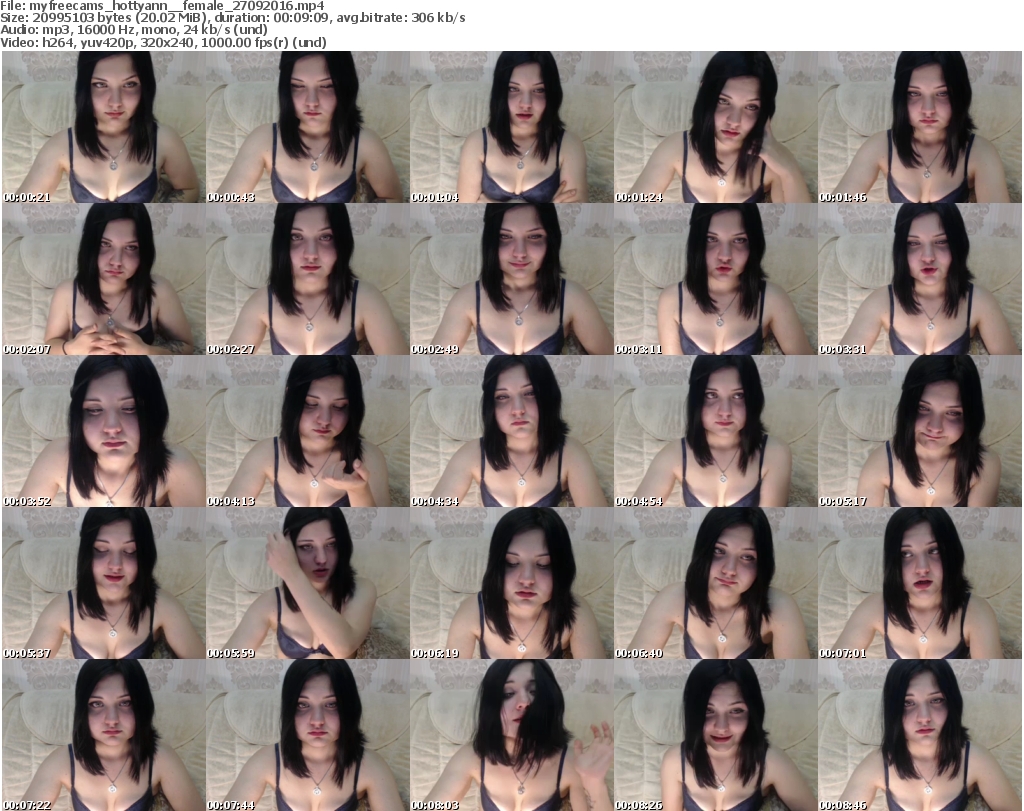Click the 00:08:03 frame

click(x=511, y=735)
